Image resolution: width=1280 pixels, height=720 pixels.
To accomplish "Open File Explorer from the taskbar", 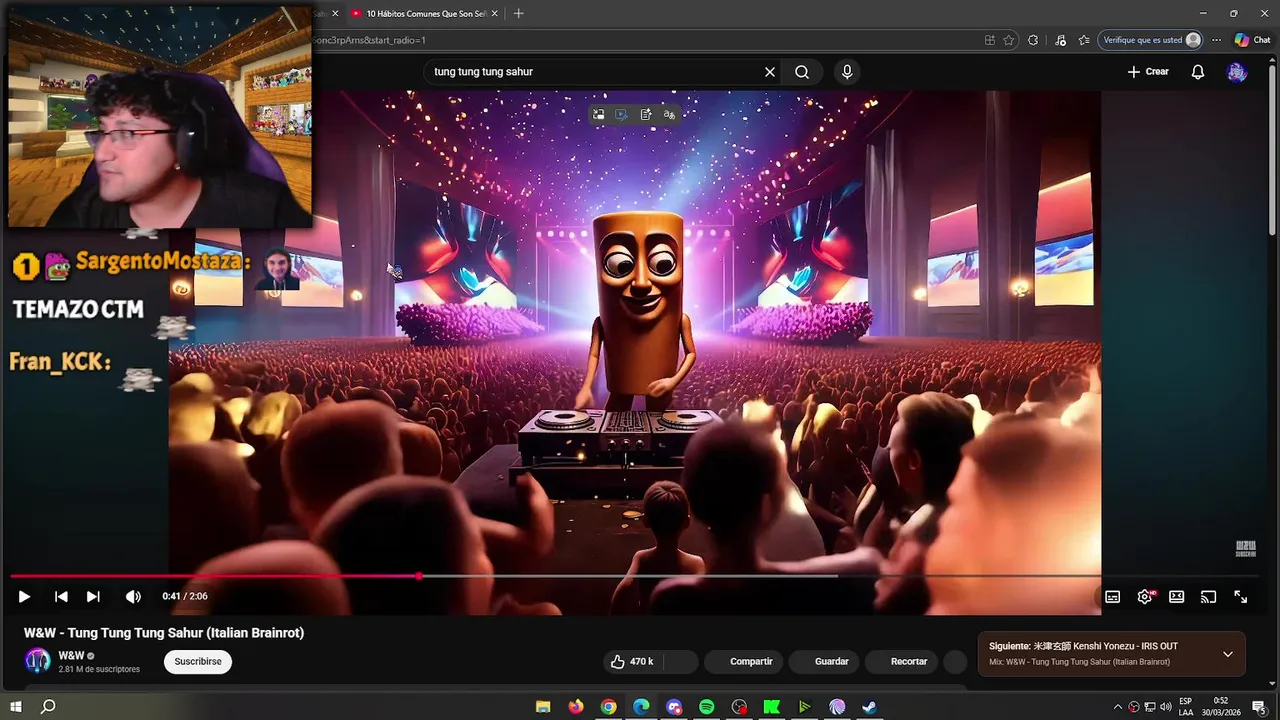I will point(543,707).
